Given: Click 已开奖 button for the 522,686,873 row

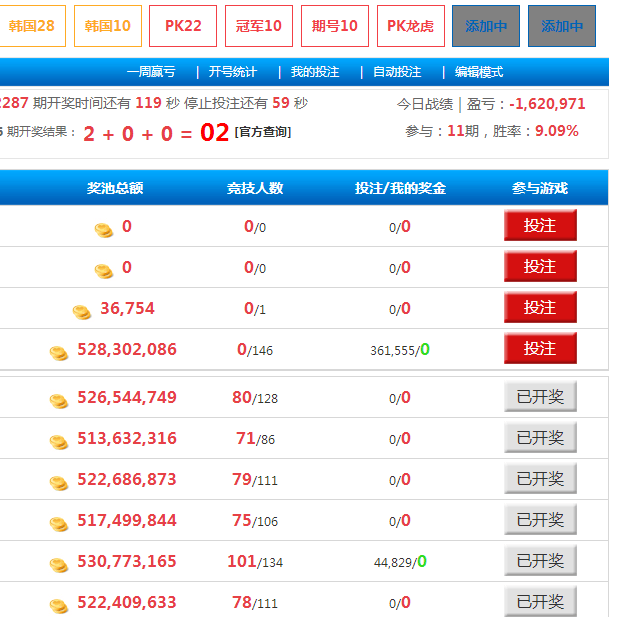Looking at the screenshot, I should (540, 478).
